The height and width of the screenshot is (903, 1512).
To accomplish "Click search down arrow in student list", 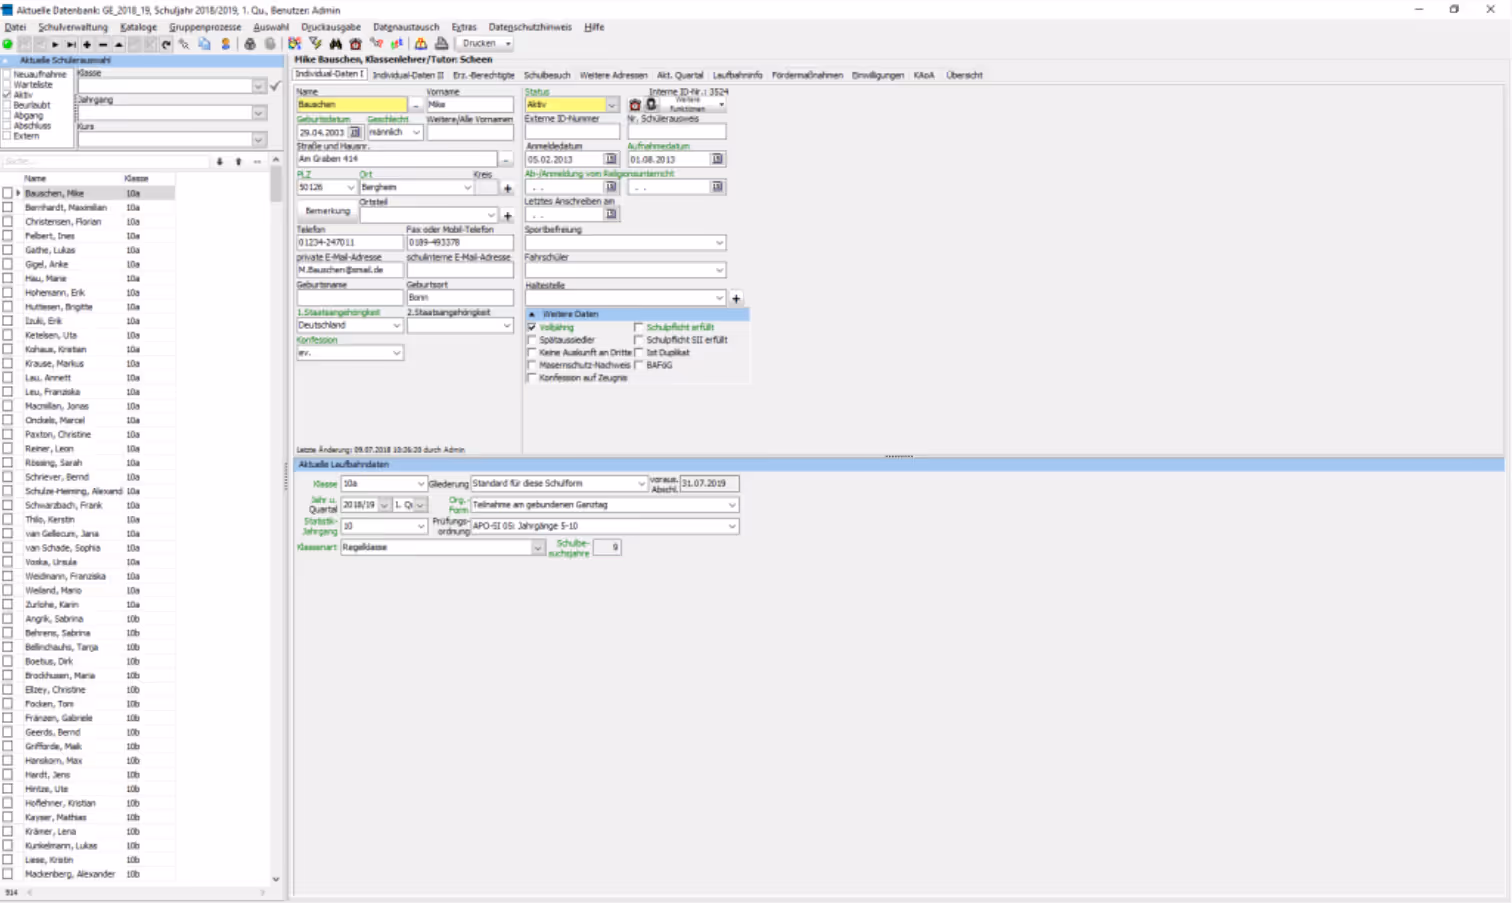I will click(x=219, y=161).
